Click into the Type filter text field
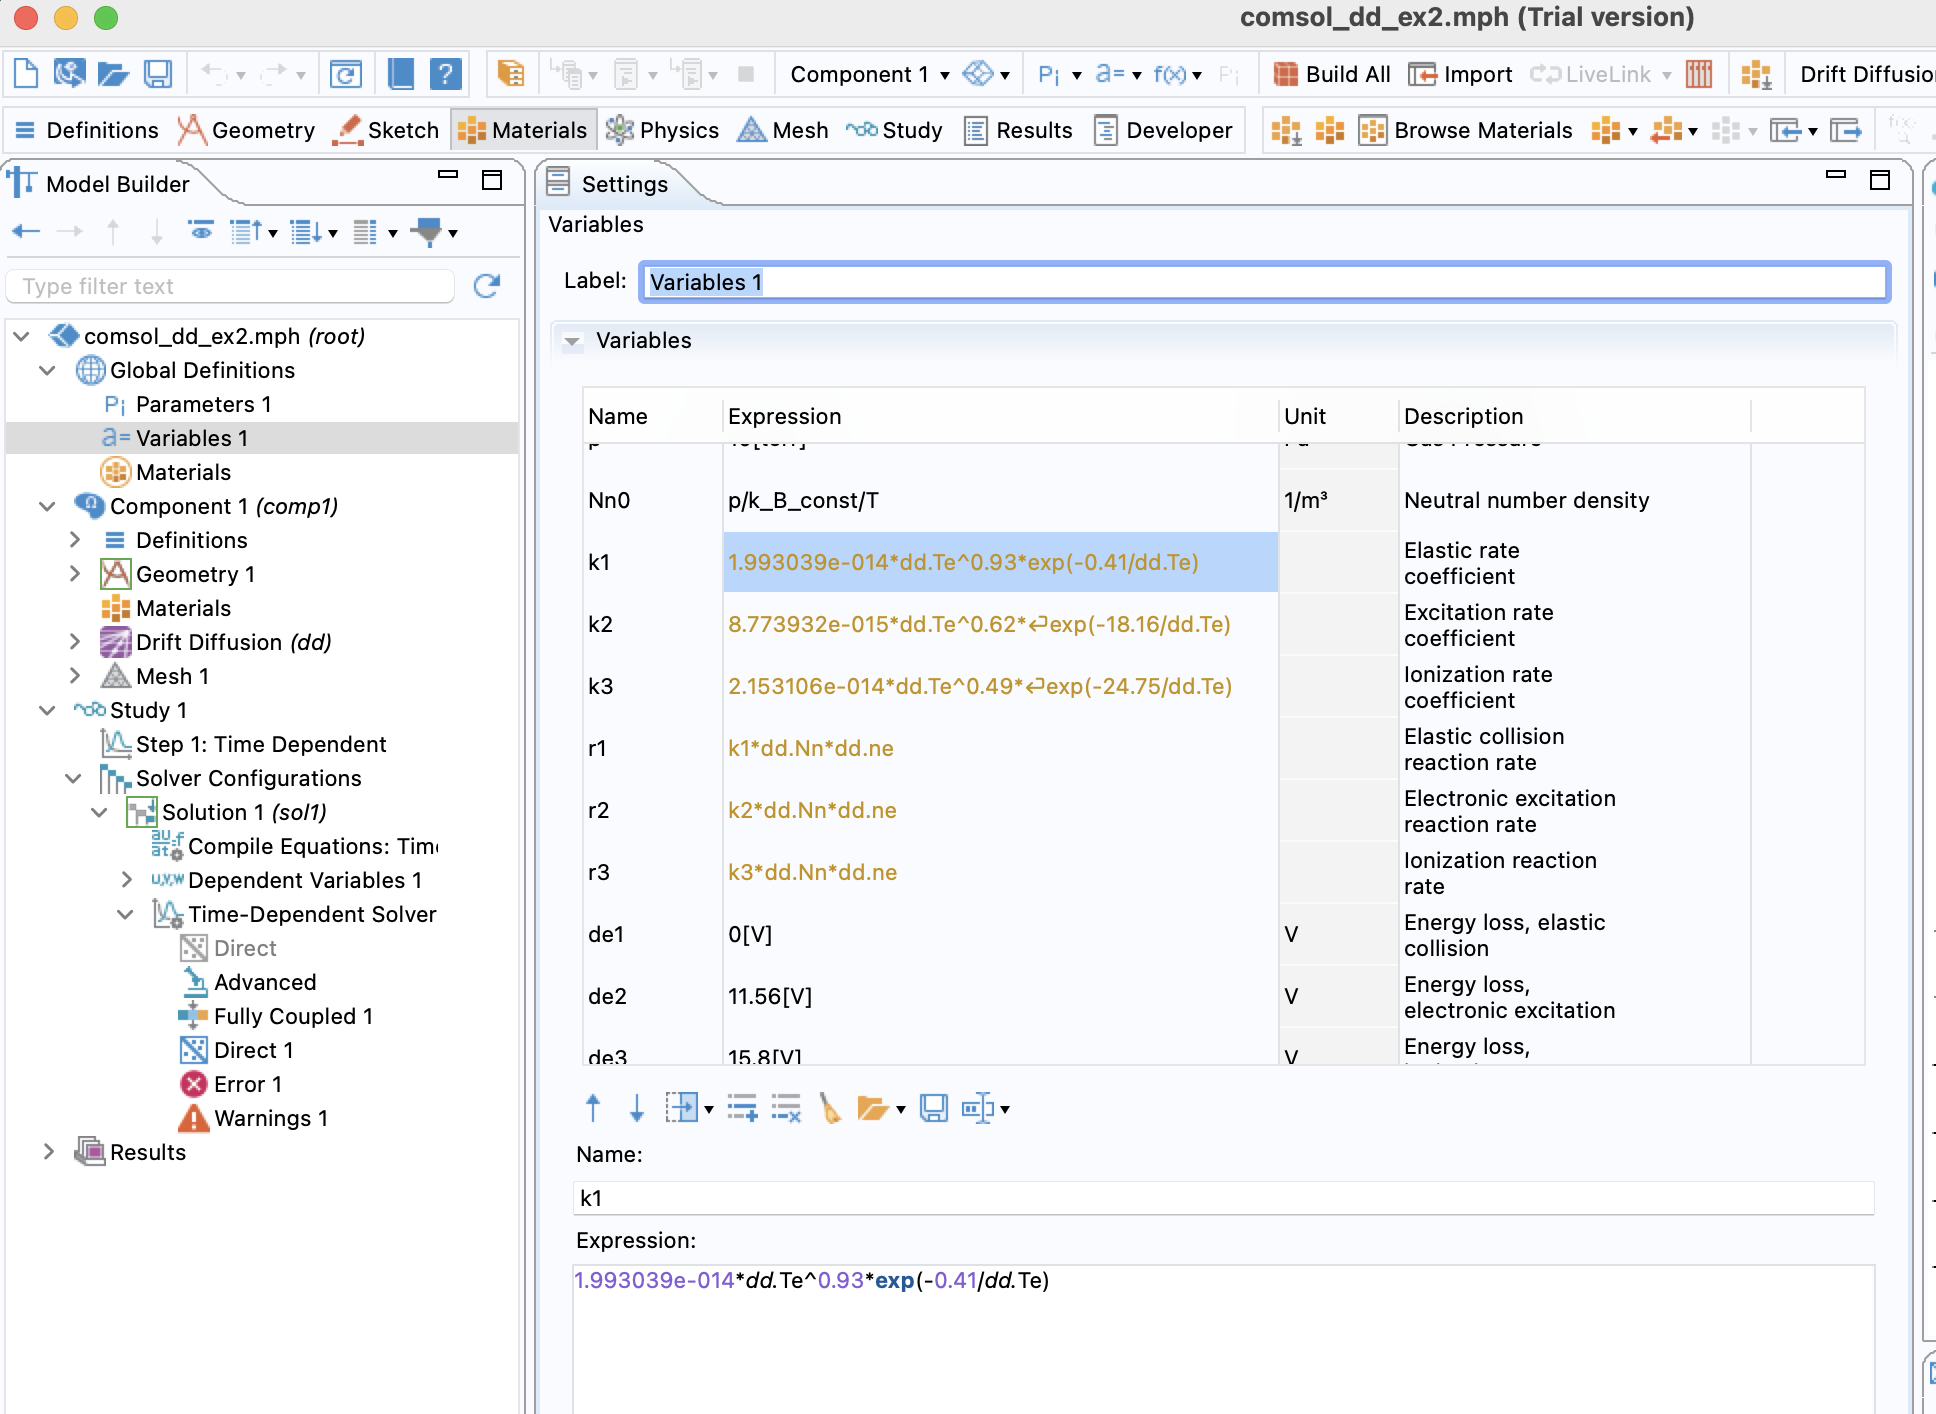 pos(232,286)
